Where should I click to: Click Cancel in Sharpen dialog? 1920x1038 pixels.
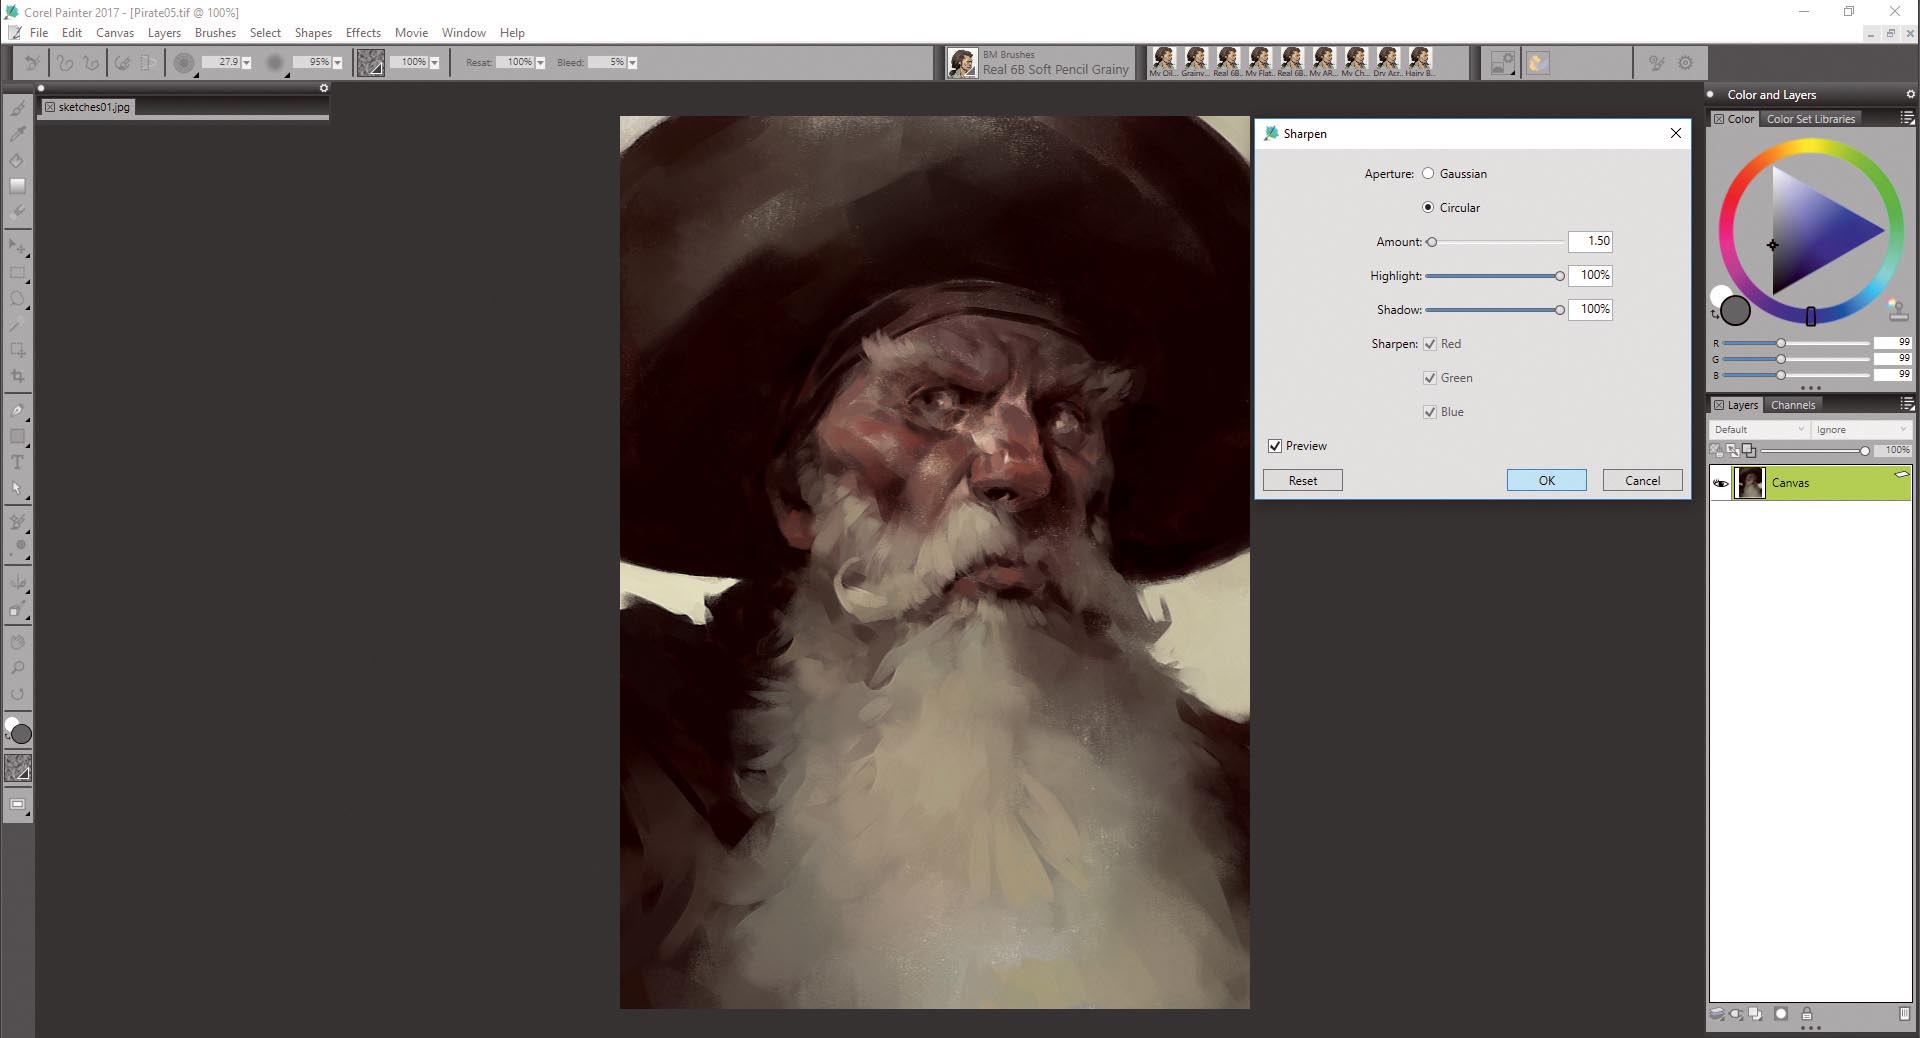point(1642,480)
